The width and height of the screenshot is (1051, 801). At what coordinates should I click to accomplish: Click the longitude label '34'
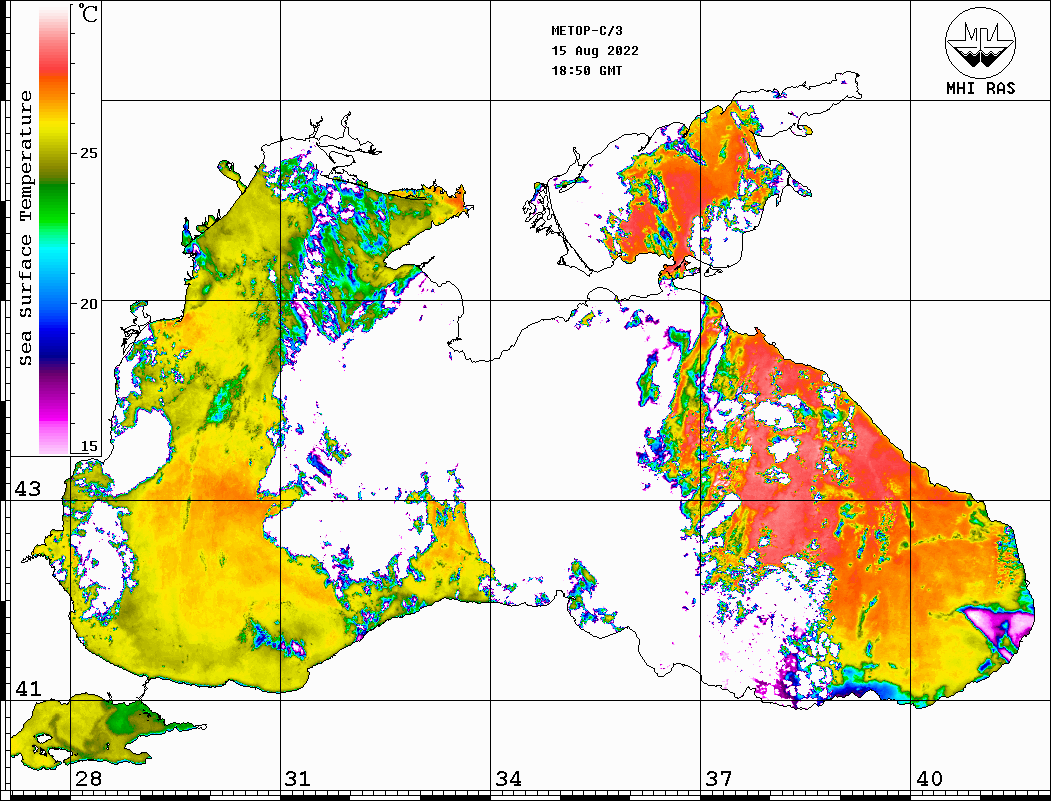pyautogui.click(x=508, y=779)
